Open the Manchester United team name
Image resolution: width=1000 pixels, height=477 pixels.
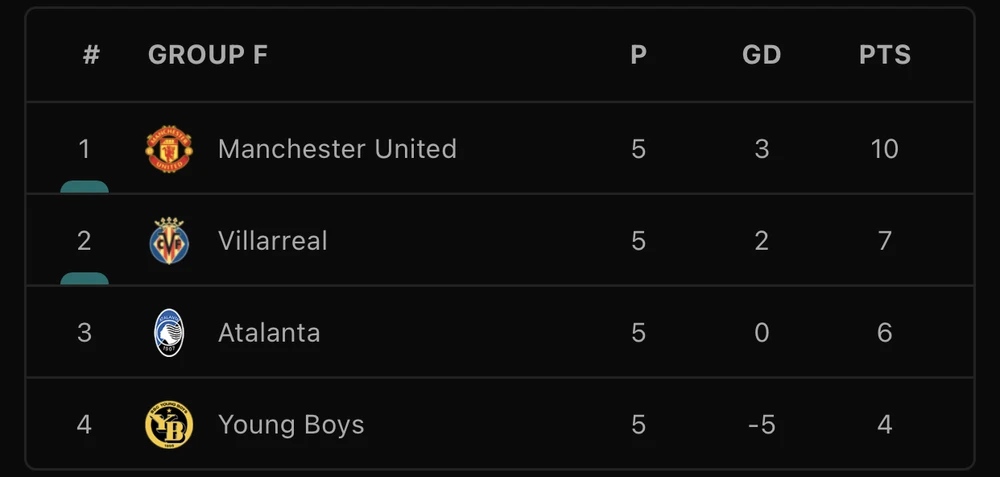pos(337,149)
